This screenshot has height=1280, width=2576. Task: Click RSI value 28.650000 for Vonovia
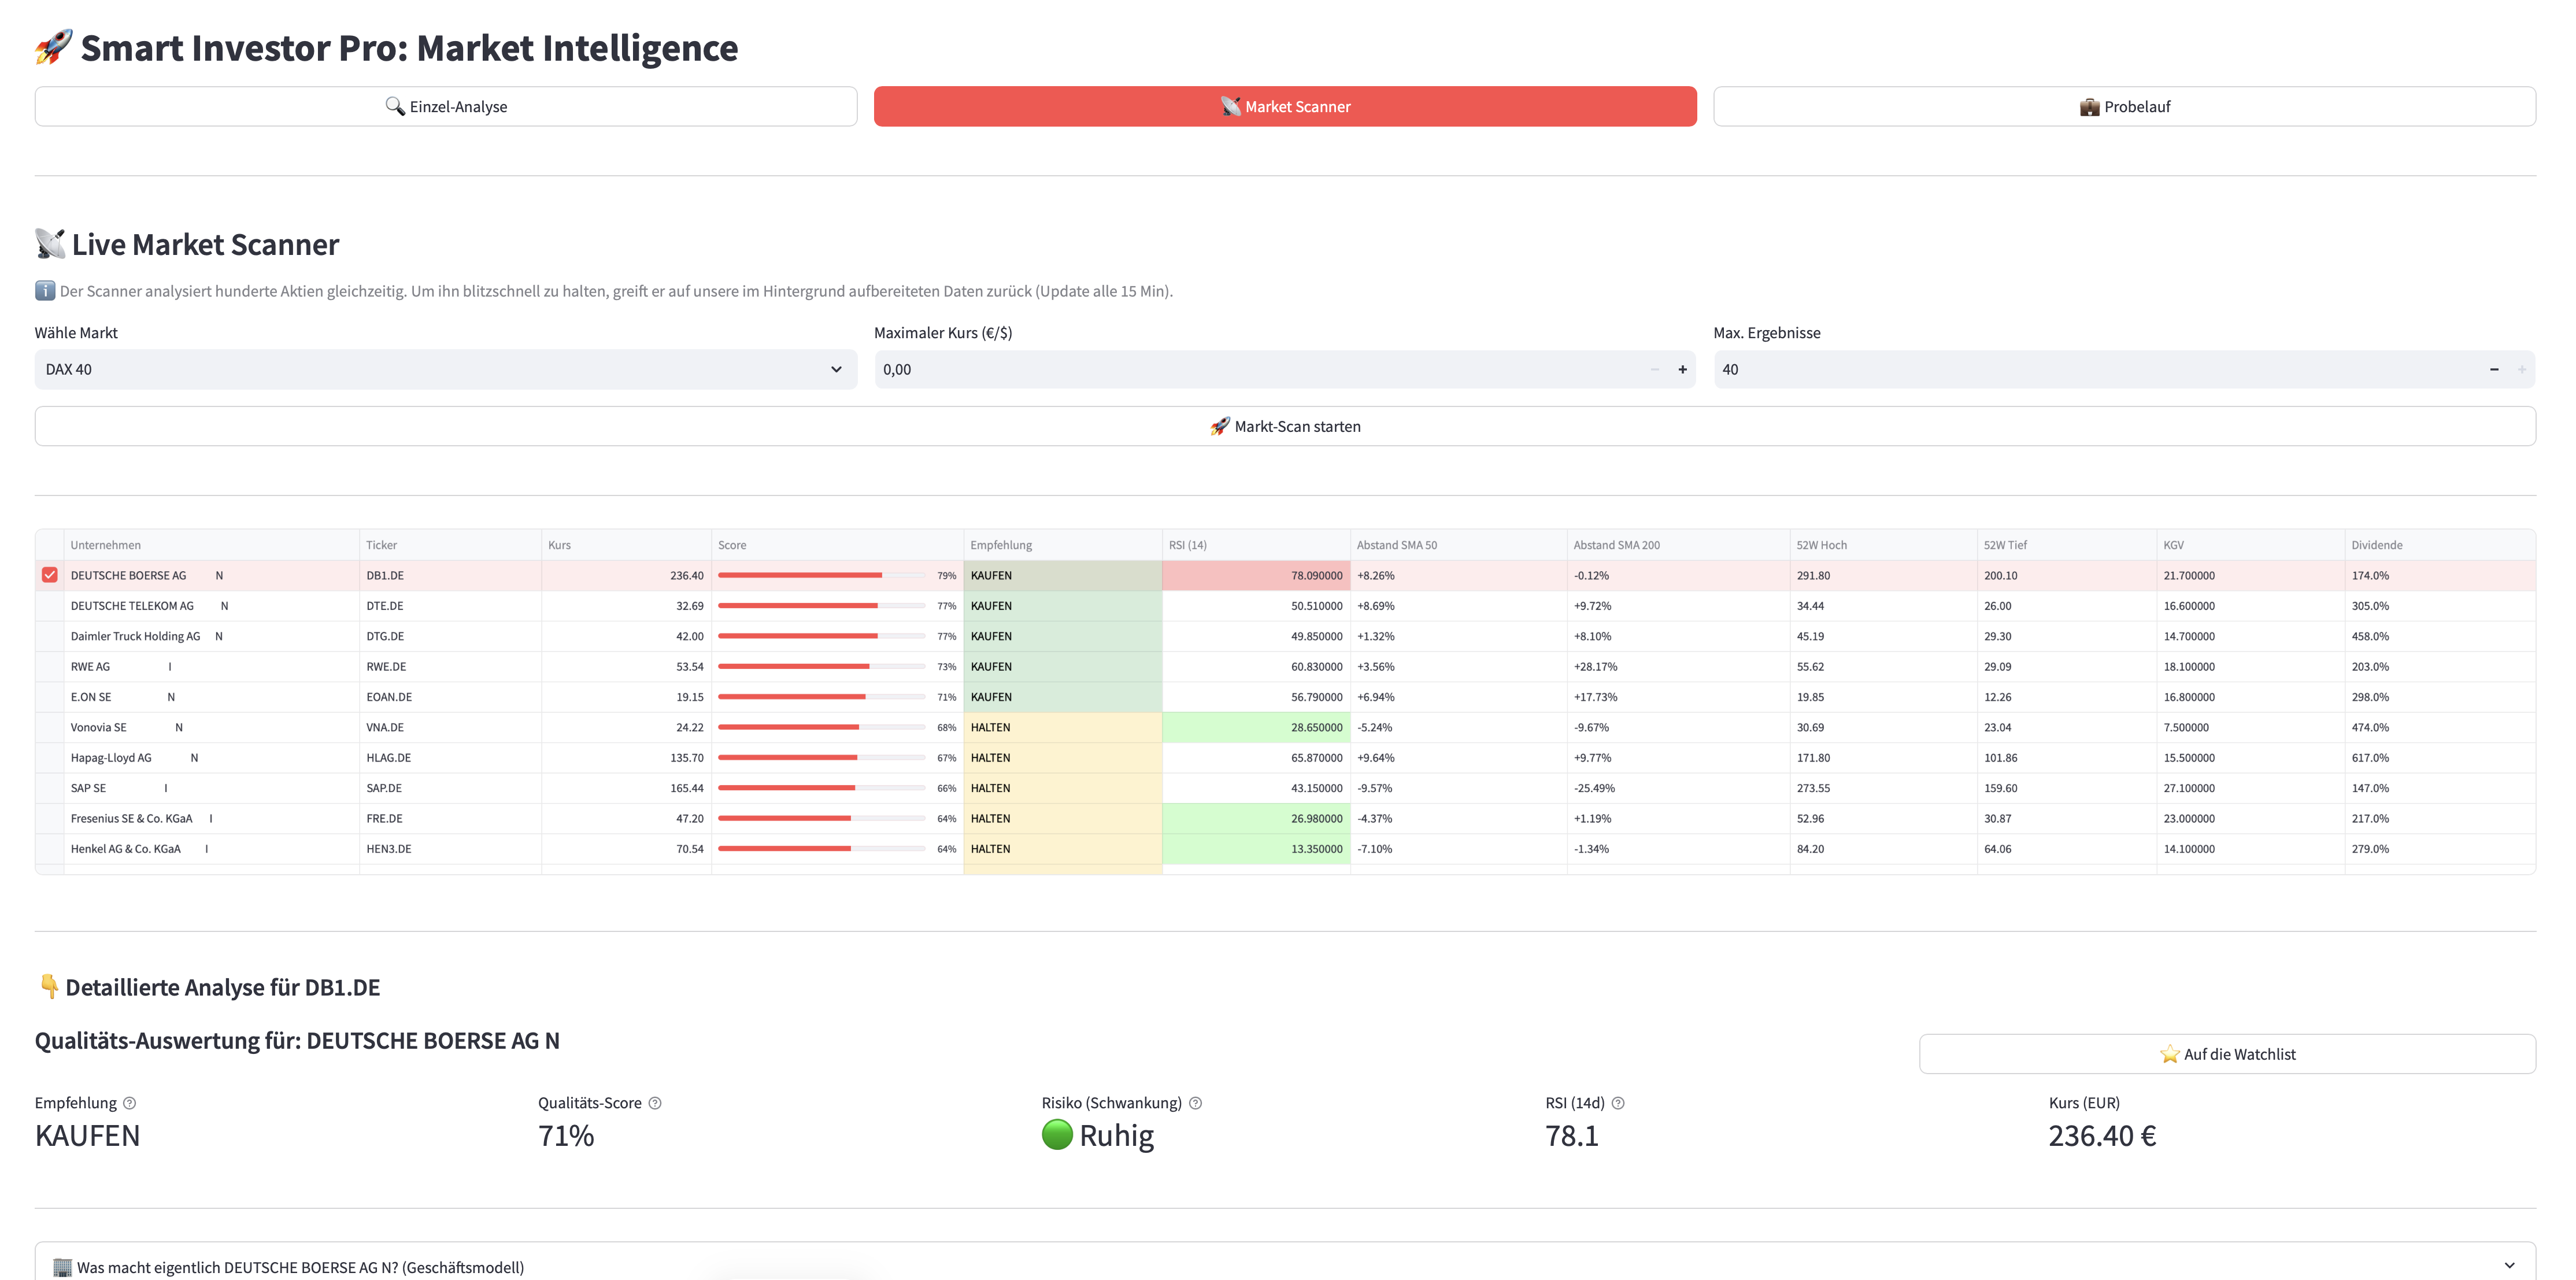click(x=1256, y=727)
